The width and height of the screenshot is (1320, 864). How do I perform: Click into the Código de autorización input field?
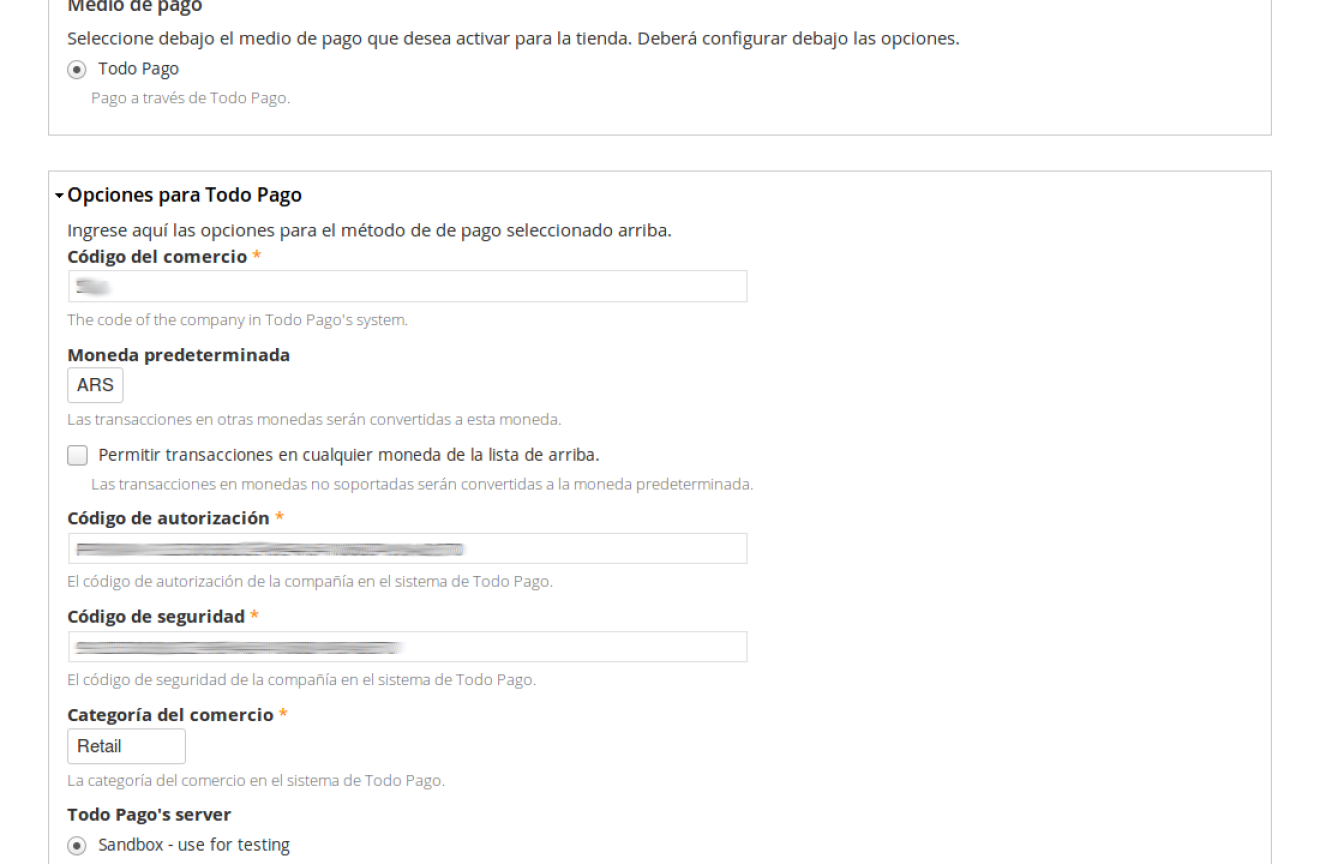(x=407, y=549)
